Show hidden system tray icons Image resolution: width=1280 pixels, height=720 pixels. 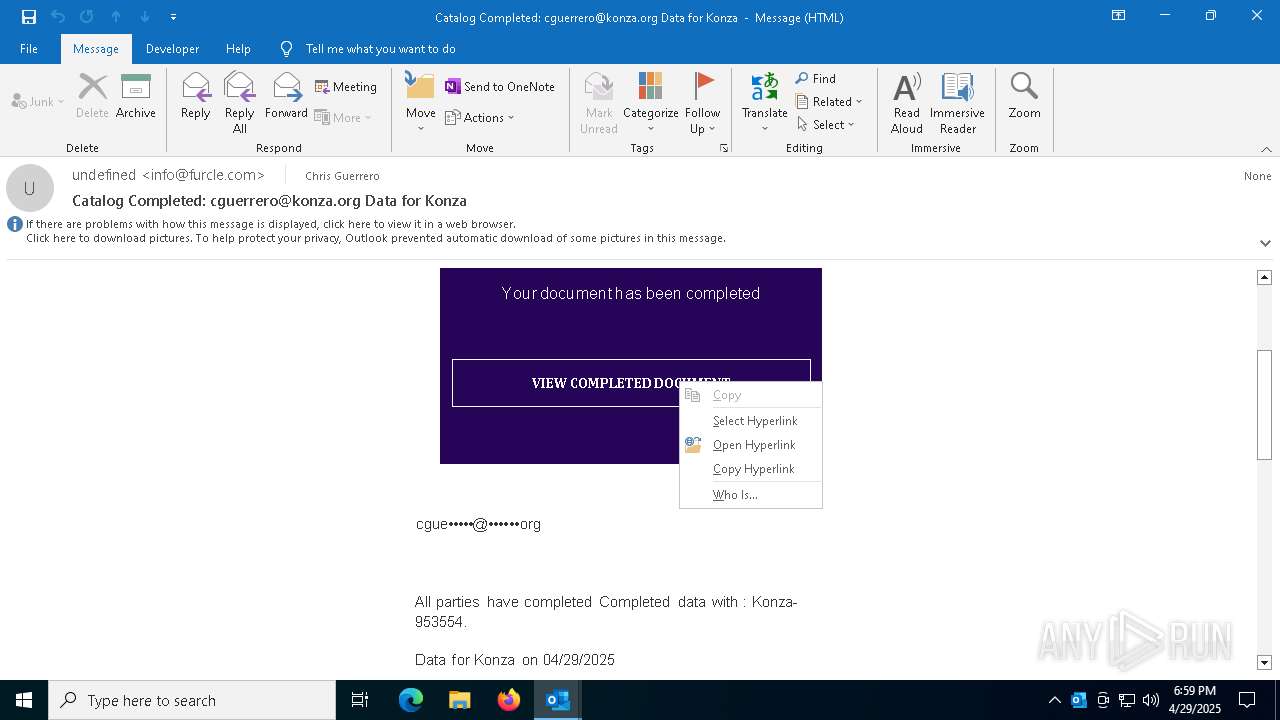click(1054, 700)
